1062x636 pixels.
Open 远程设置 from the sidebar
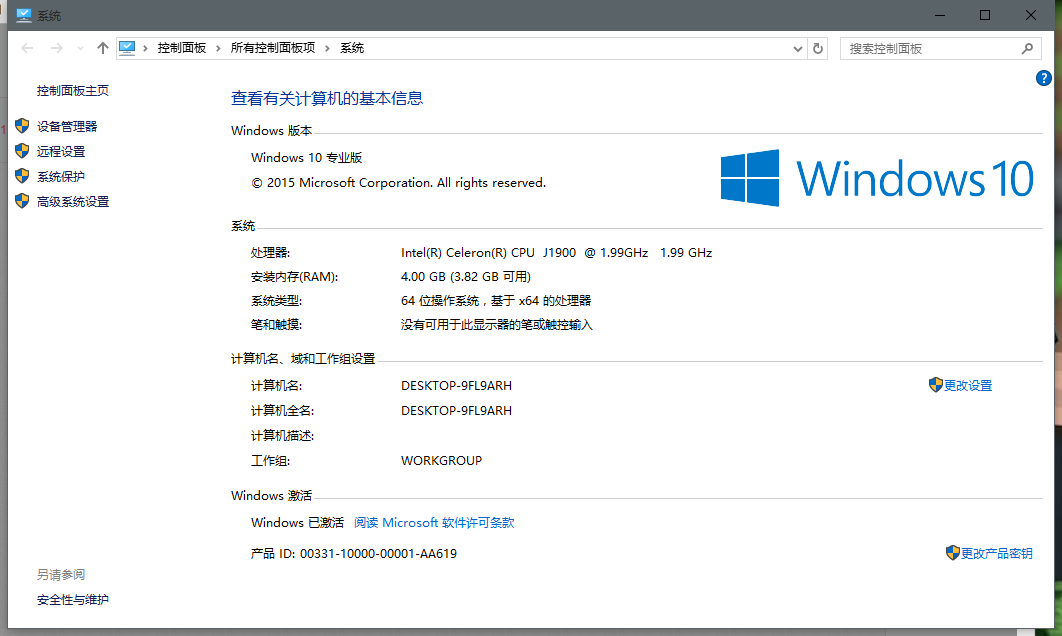[x=61, y=152]
